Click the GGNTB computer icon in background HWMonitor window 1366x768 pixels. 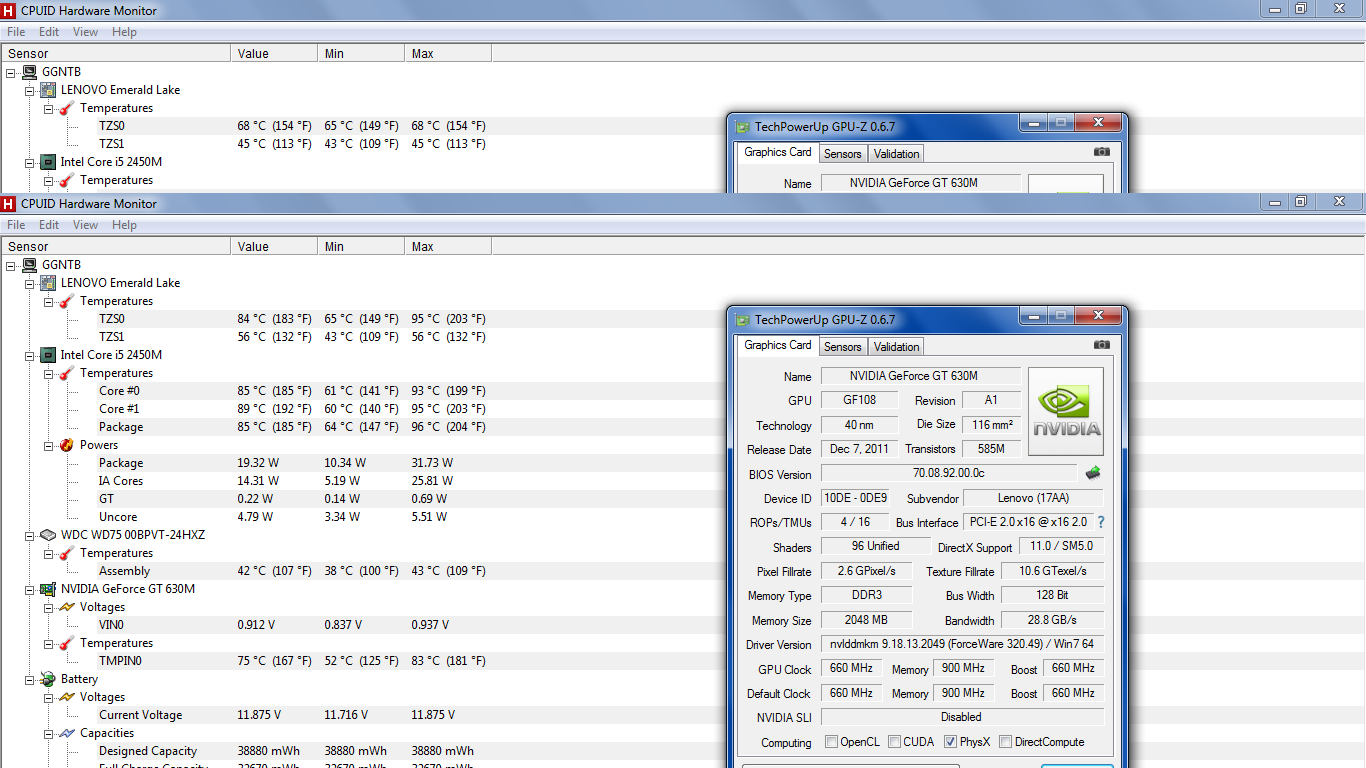click(x=29, y=72)
